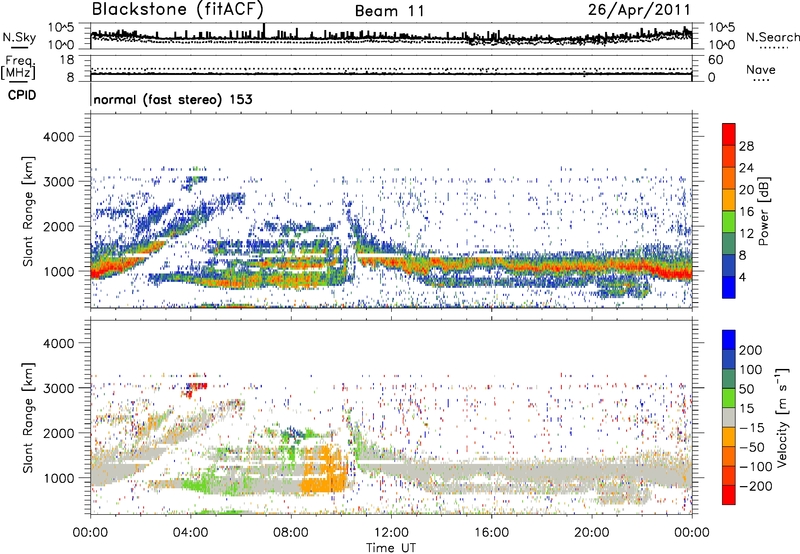Image resolution: width=800 pixels, height=554 pixels.
Task: Click the '2000' tick of the Velocity panel
Action: point(59,433)
